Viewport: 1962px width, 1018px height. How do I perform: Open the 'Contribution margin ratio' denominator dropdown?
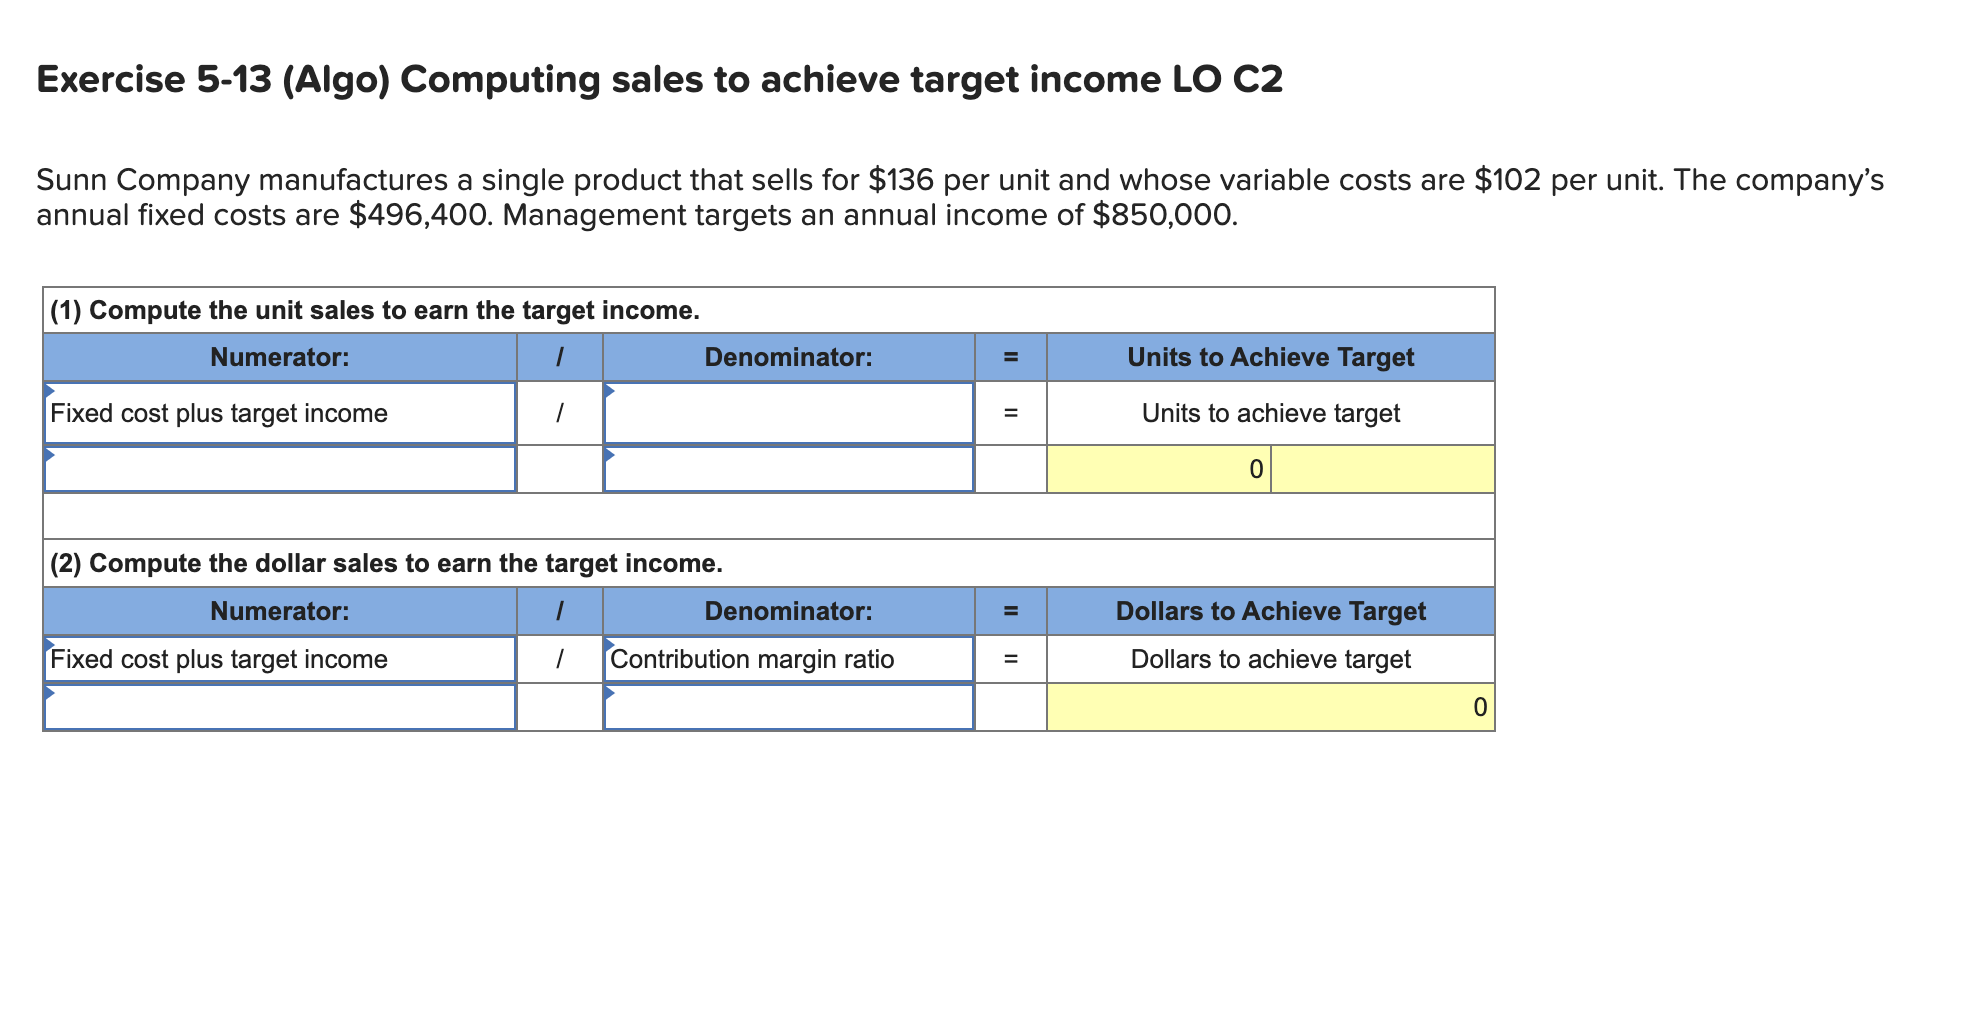789,659
